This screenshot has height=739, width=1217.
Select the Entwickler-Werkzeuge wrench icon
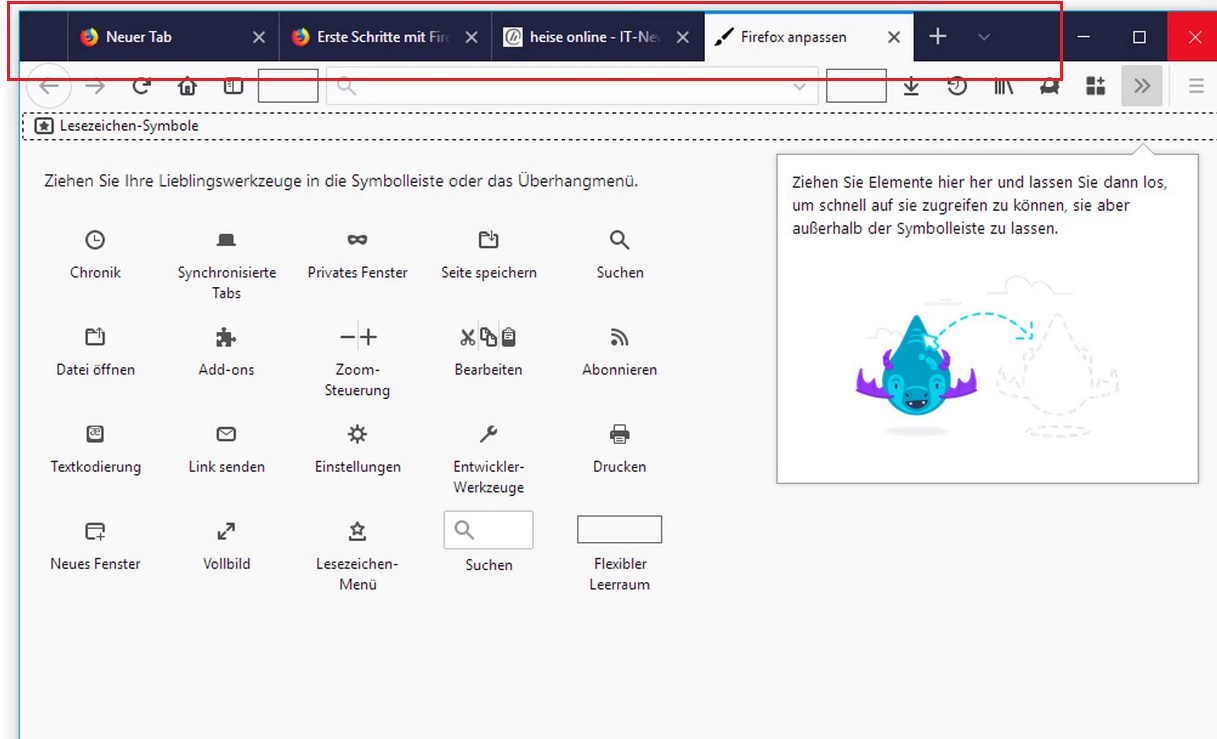coord(488,433)
